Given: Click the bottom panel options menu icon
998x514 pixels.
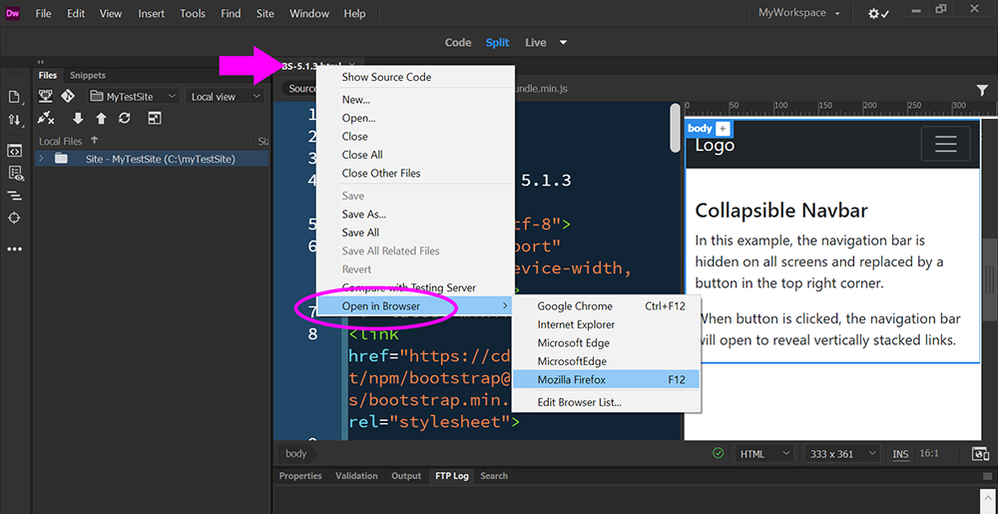Looking at the screenshot, I should point(987,476).
